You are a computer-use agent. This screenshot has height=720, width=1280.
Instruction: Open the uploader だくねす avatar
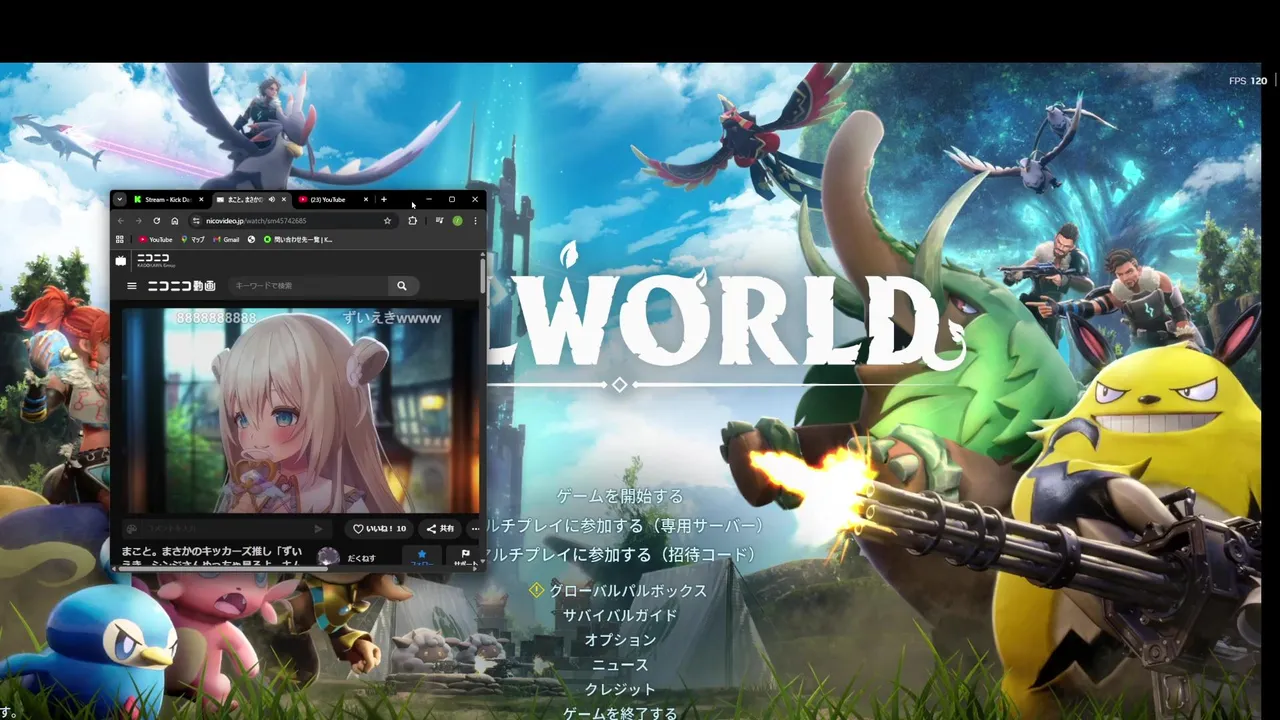[x=328, y=557]
